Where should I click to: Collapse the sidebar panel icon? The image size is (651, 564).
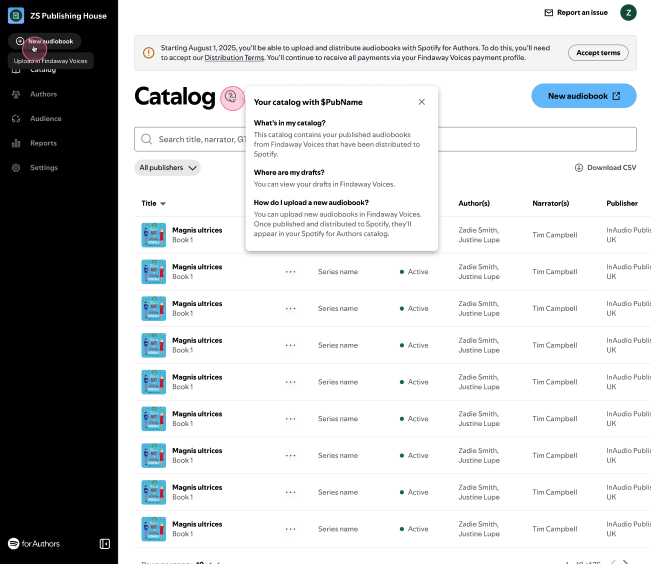click(105, 544)
